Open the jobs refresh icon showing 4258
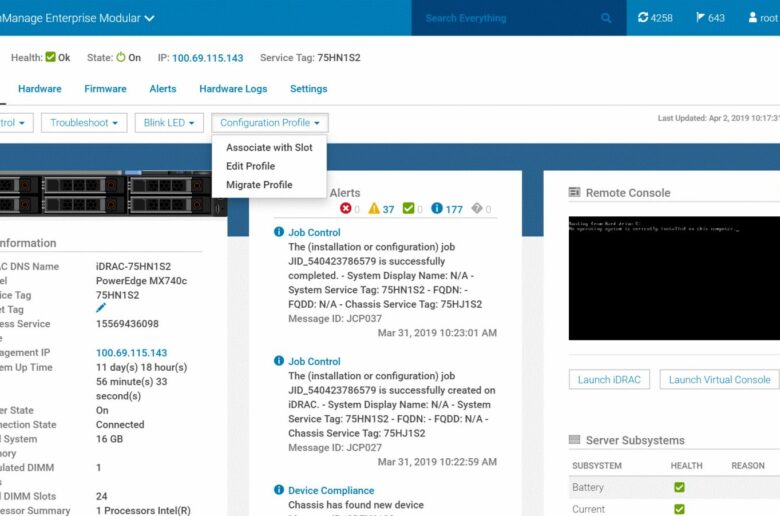Screen dimensions: 780x516 point(643,17)
